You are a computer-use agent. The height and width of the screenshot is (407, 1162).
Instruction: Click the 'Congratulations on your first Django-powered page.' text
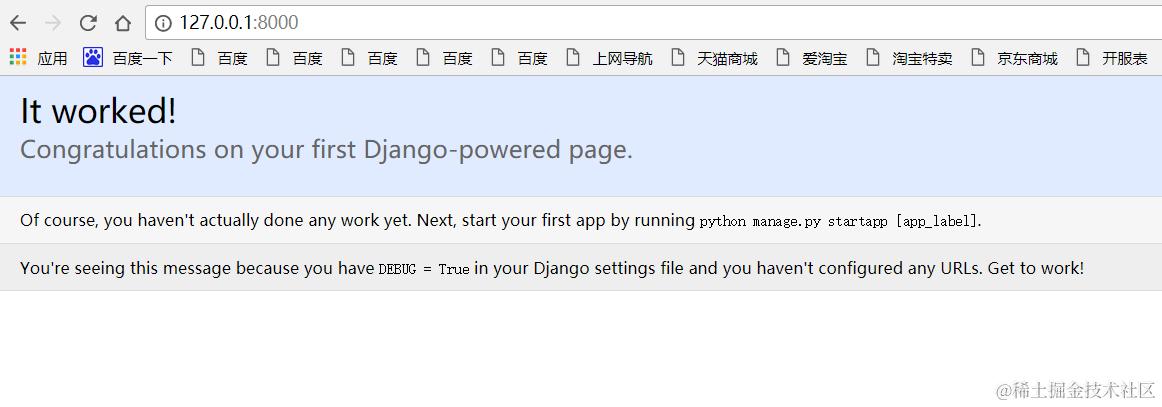click(327, 150)
